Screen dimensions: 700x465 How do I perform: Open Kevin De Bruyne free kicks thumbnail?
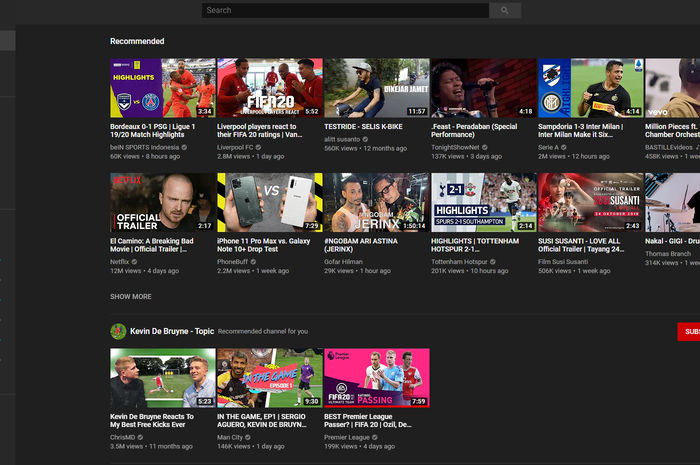pos(162,378)
